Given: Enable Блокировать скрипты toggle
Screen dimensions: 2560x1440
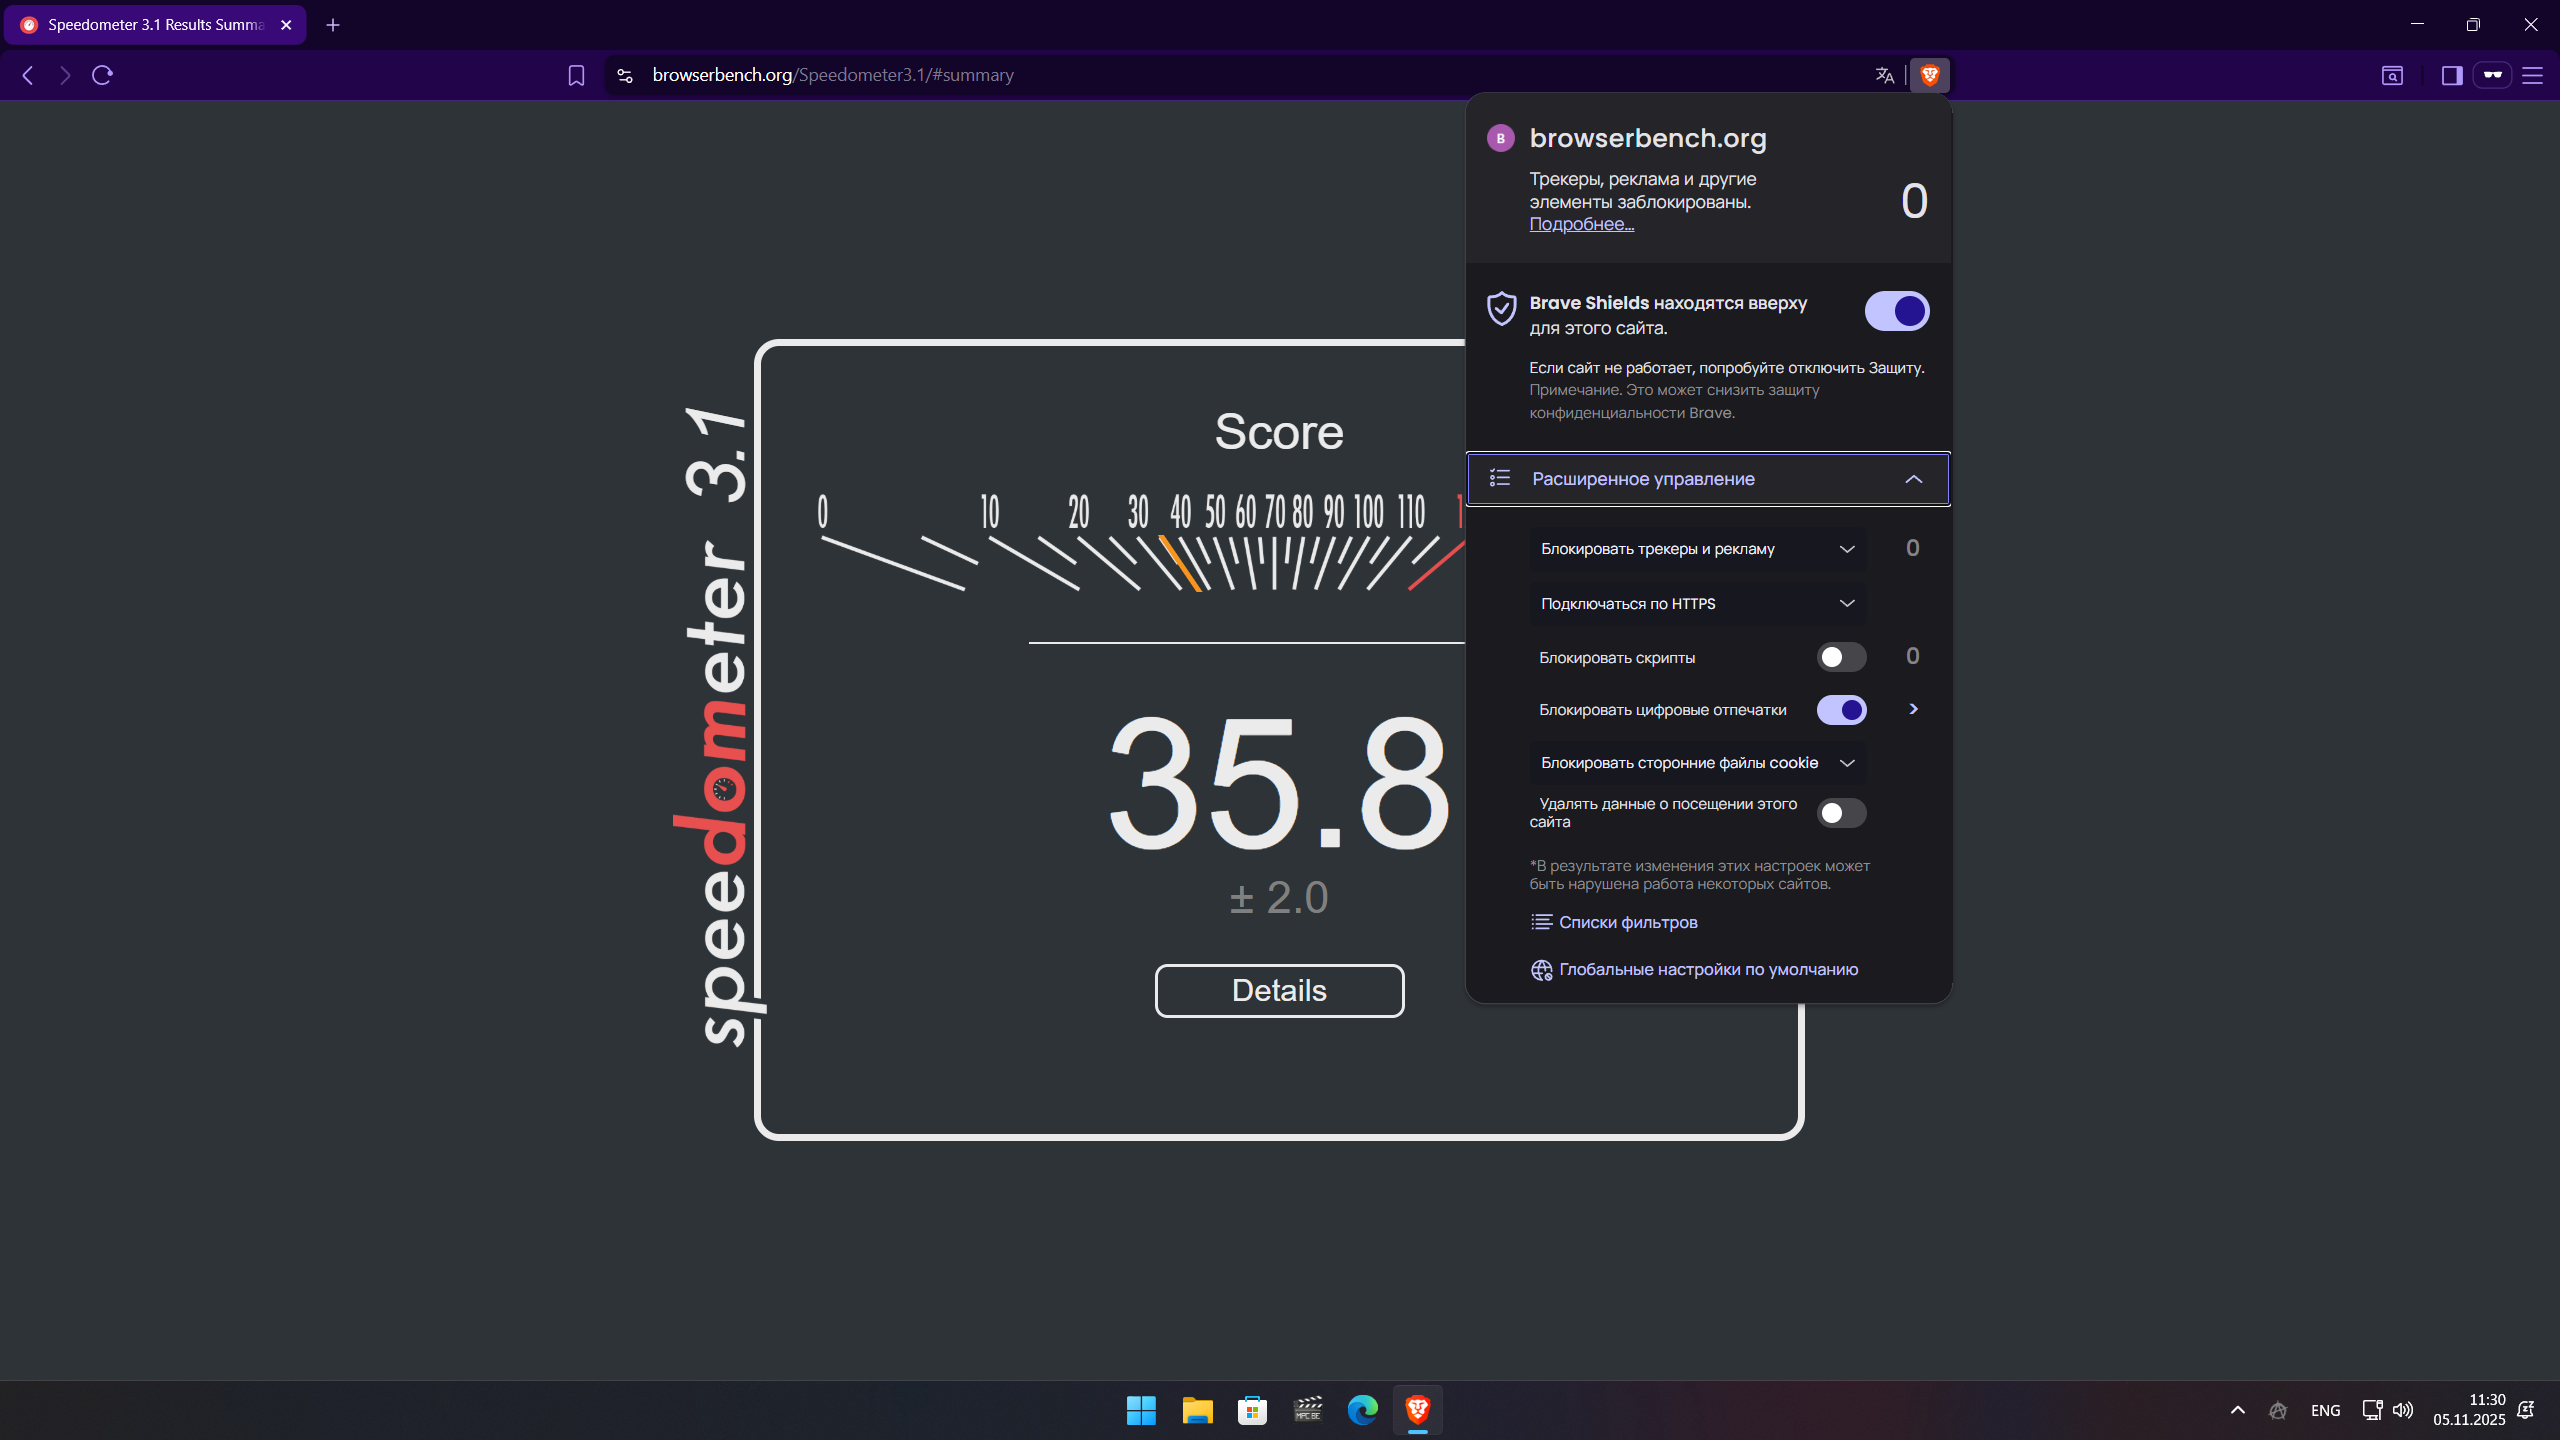Looking at the screenshot, I should click(1841, 657).
